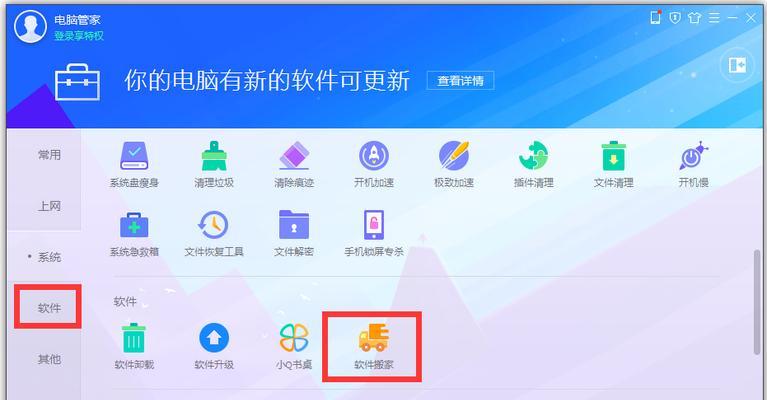
Task: Open 系统盘瘦身 disk slimming tool
Action: coord(134,156)
